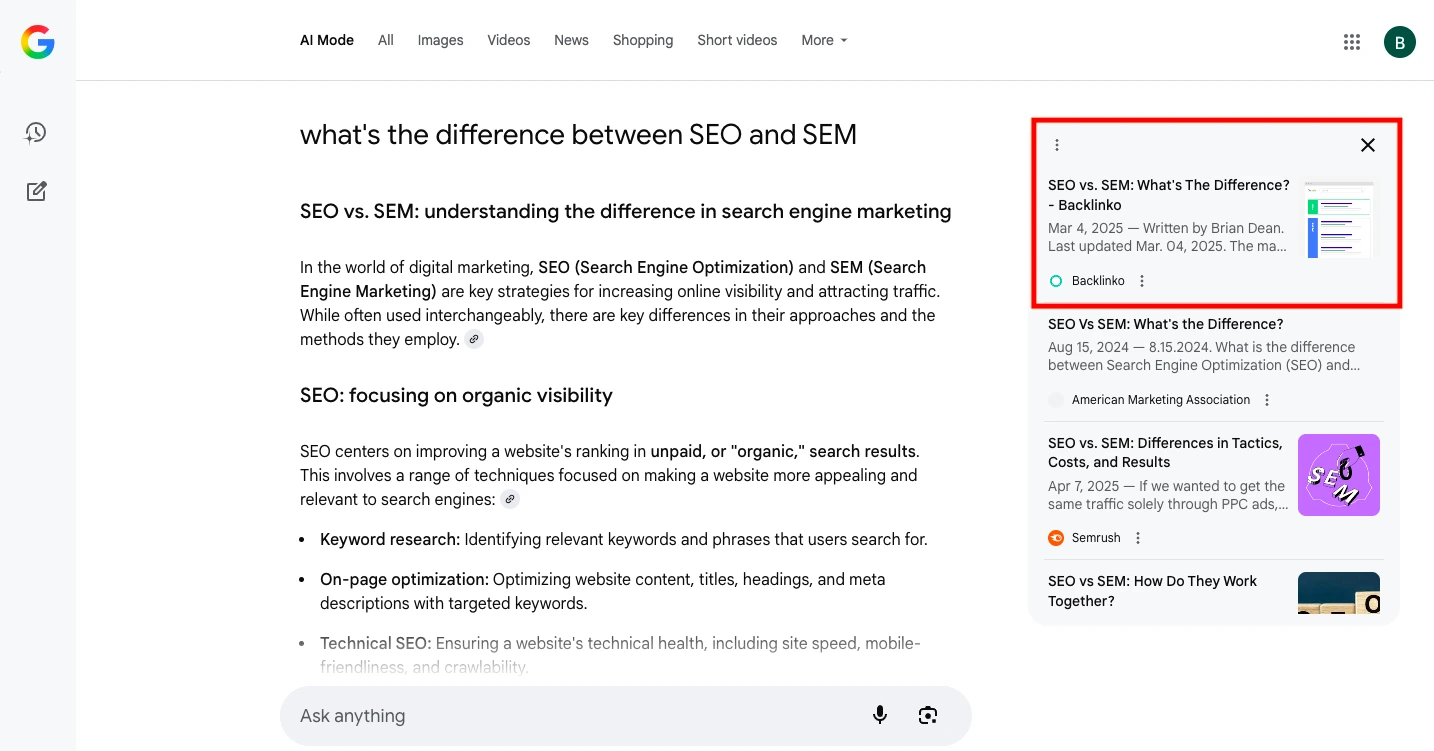
Task: Close the sources side panel
Action: 1367,145
